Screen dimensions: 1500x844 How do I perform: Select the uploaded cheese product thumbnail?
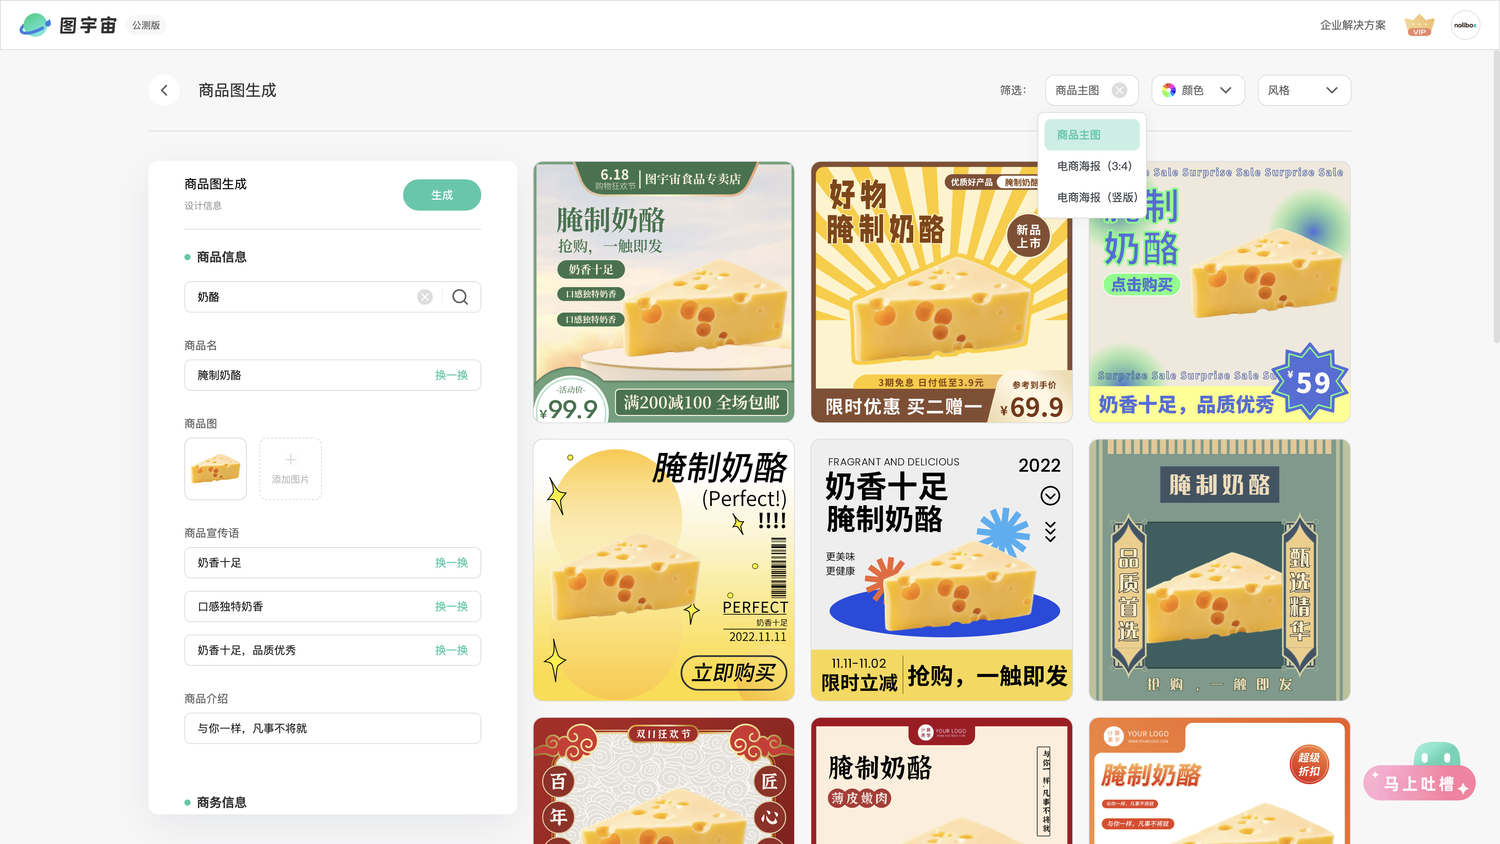tap(215, 468)
